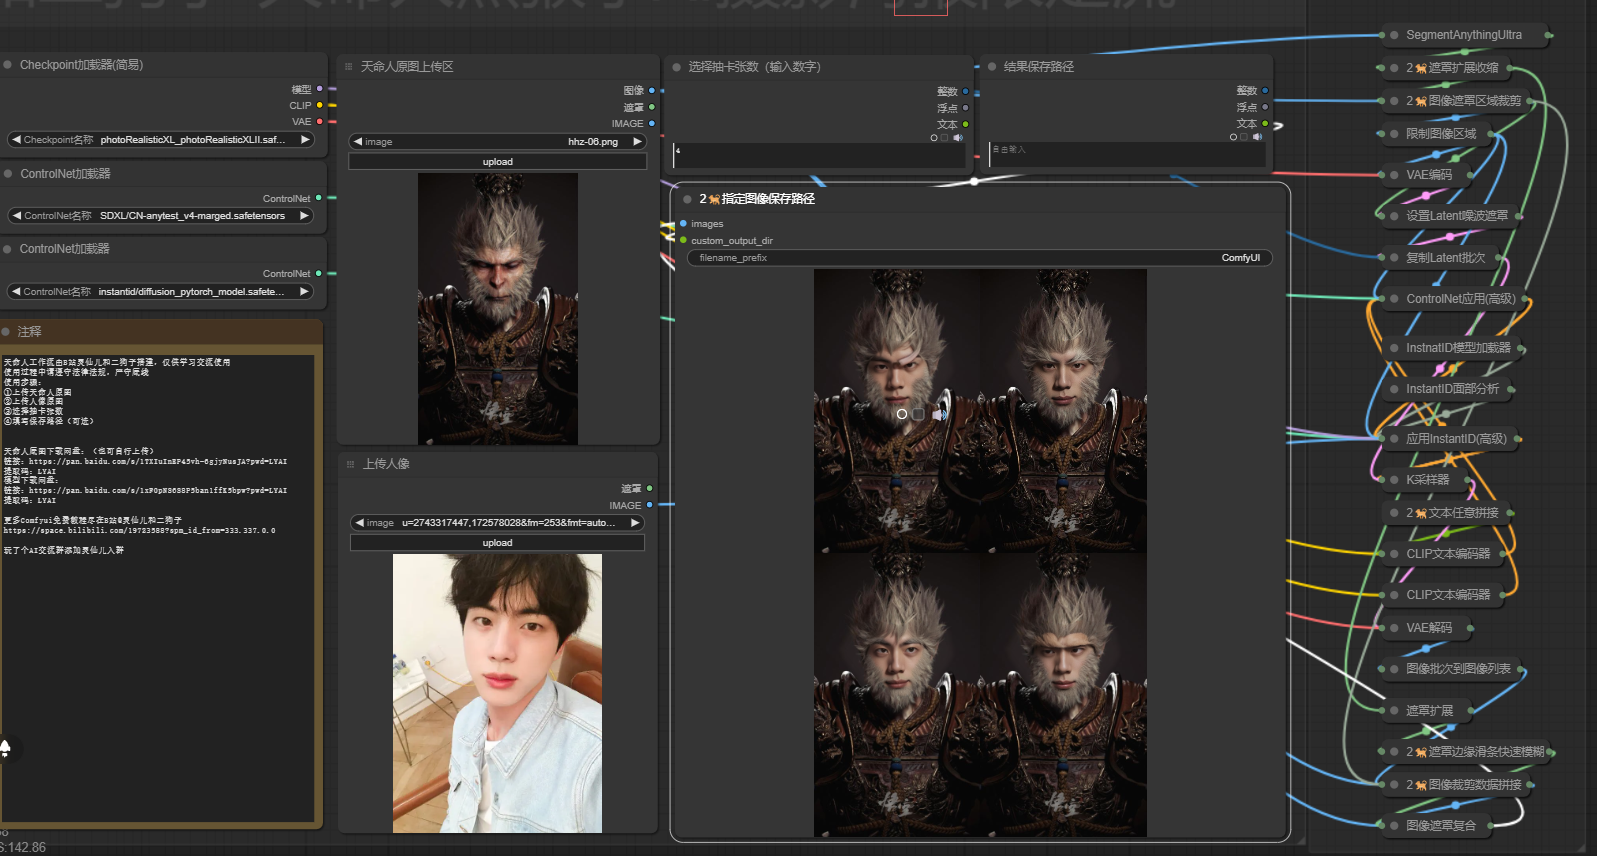
Task: Collapse the Checkpoint加载器(简易) node via its dot
Action: (x=8, y=65)
